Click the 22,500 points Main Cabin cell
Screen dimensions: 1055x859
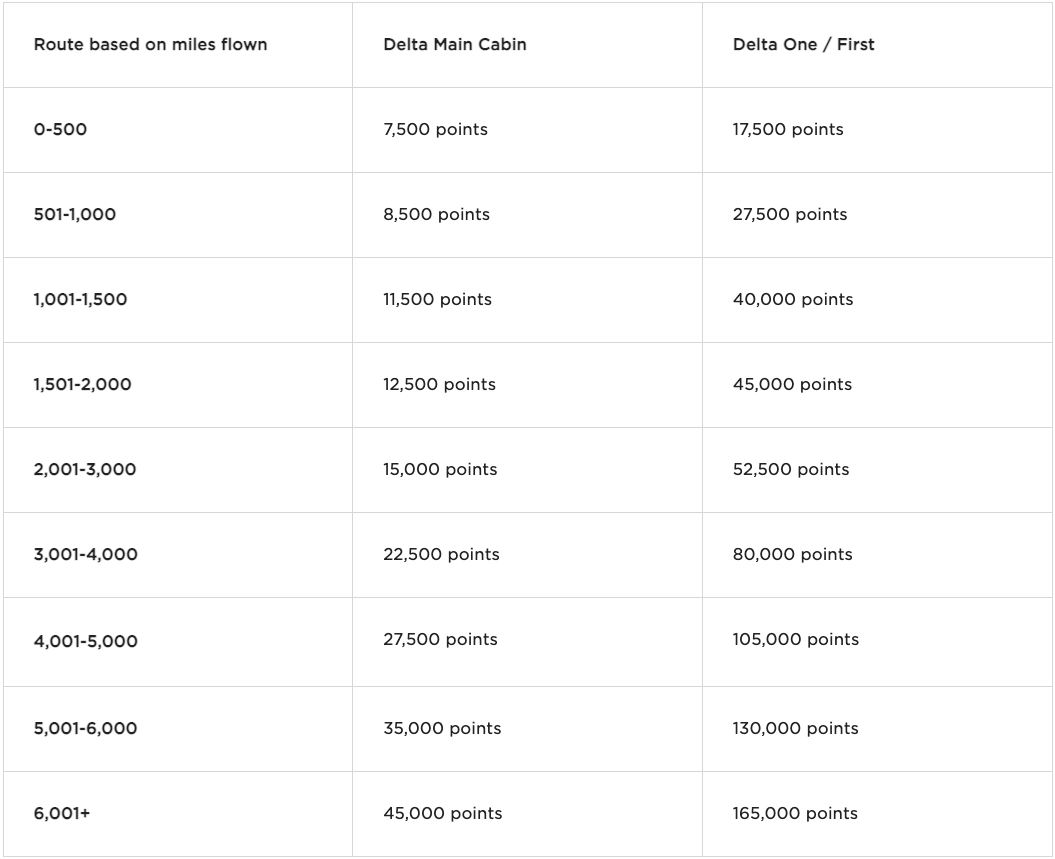pyautogui.click(x=441, y=554)
